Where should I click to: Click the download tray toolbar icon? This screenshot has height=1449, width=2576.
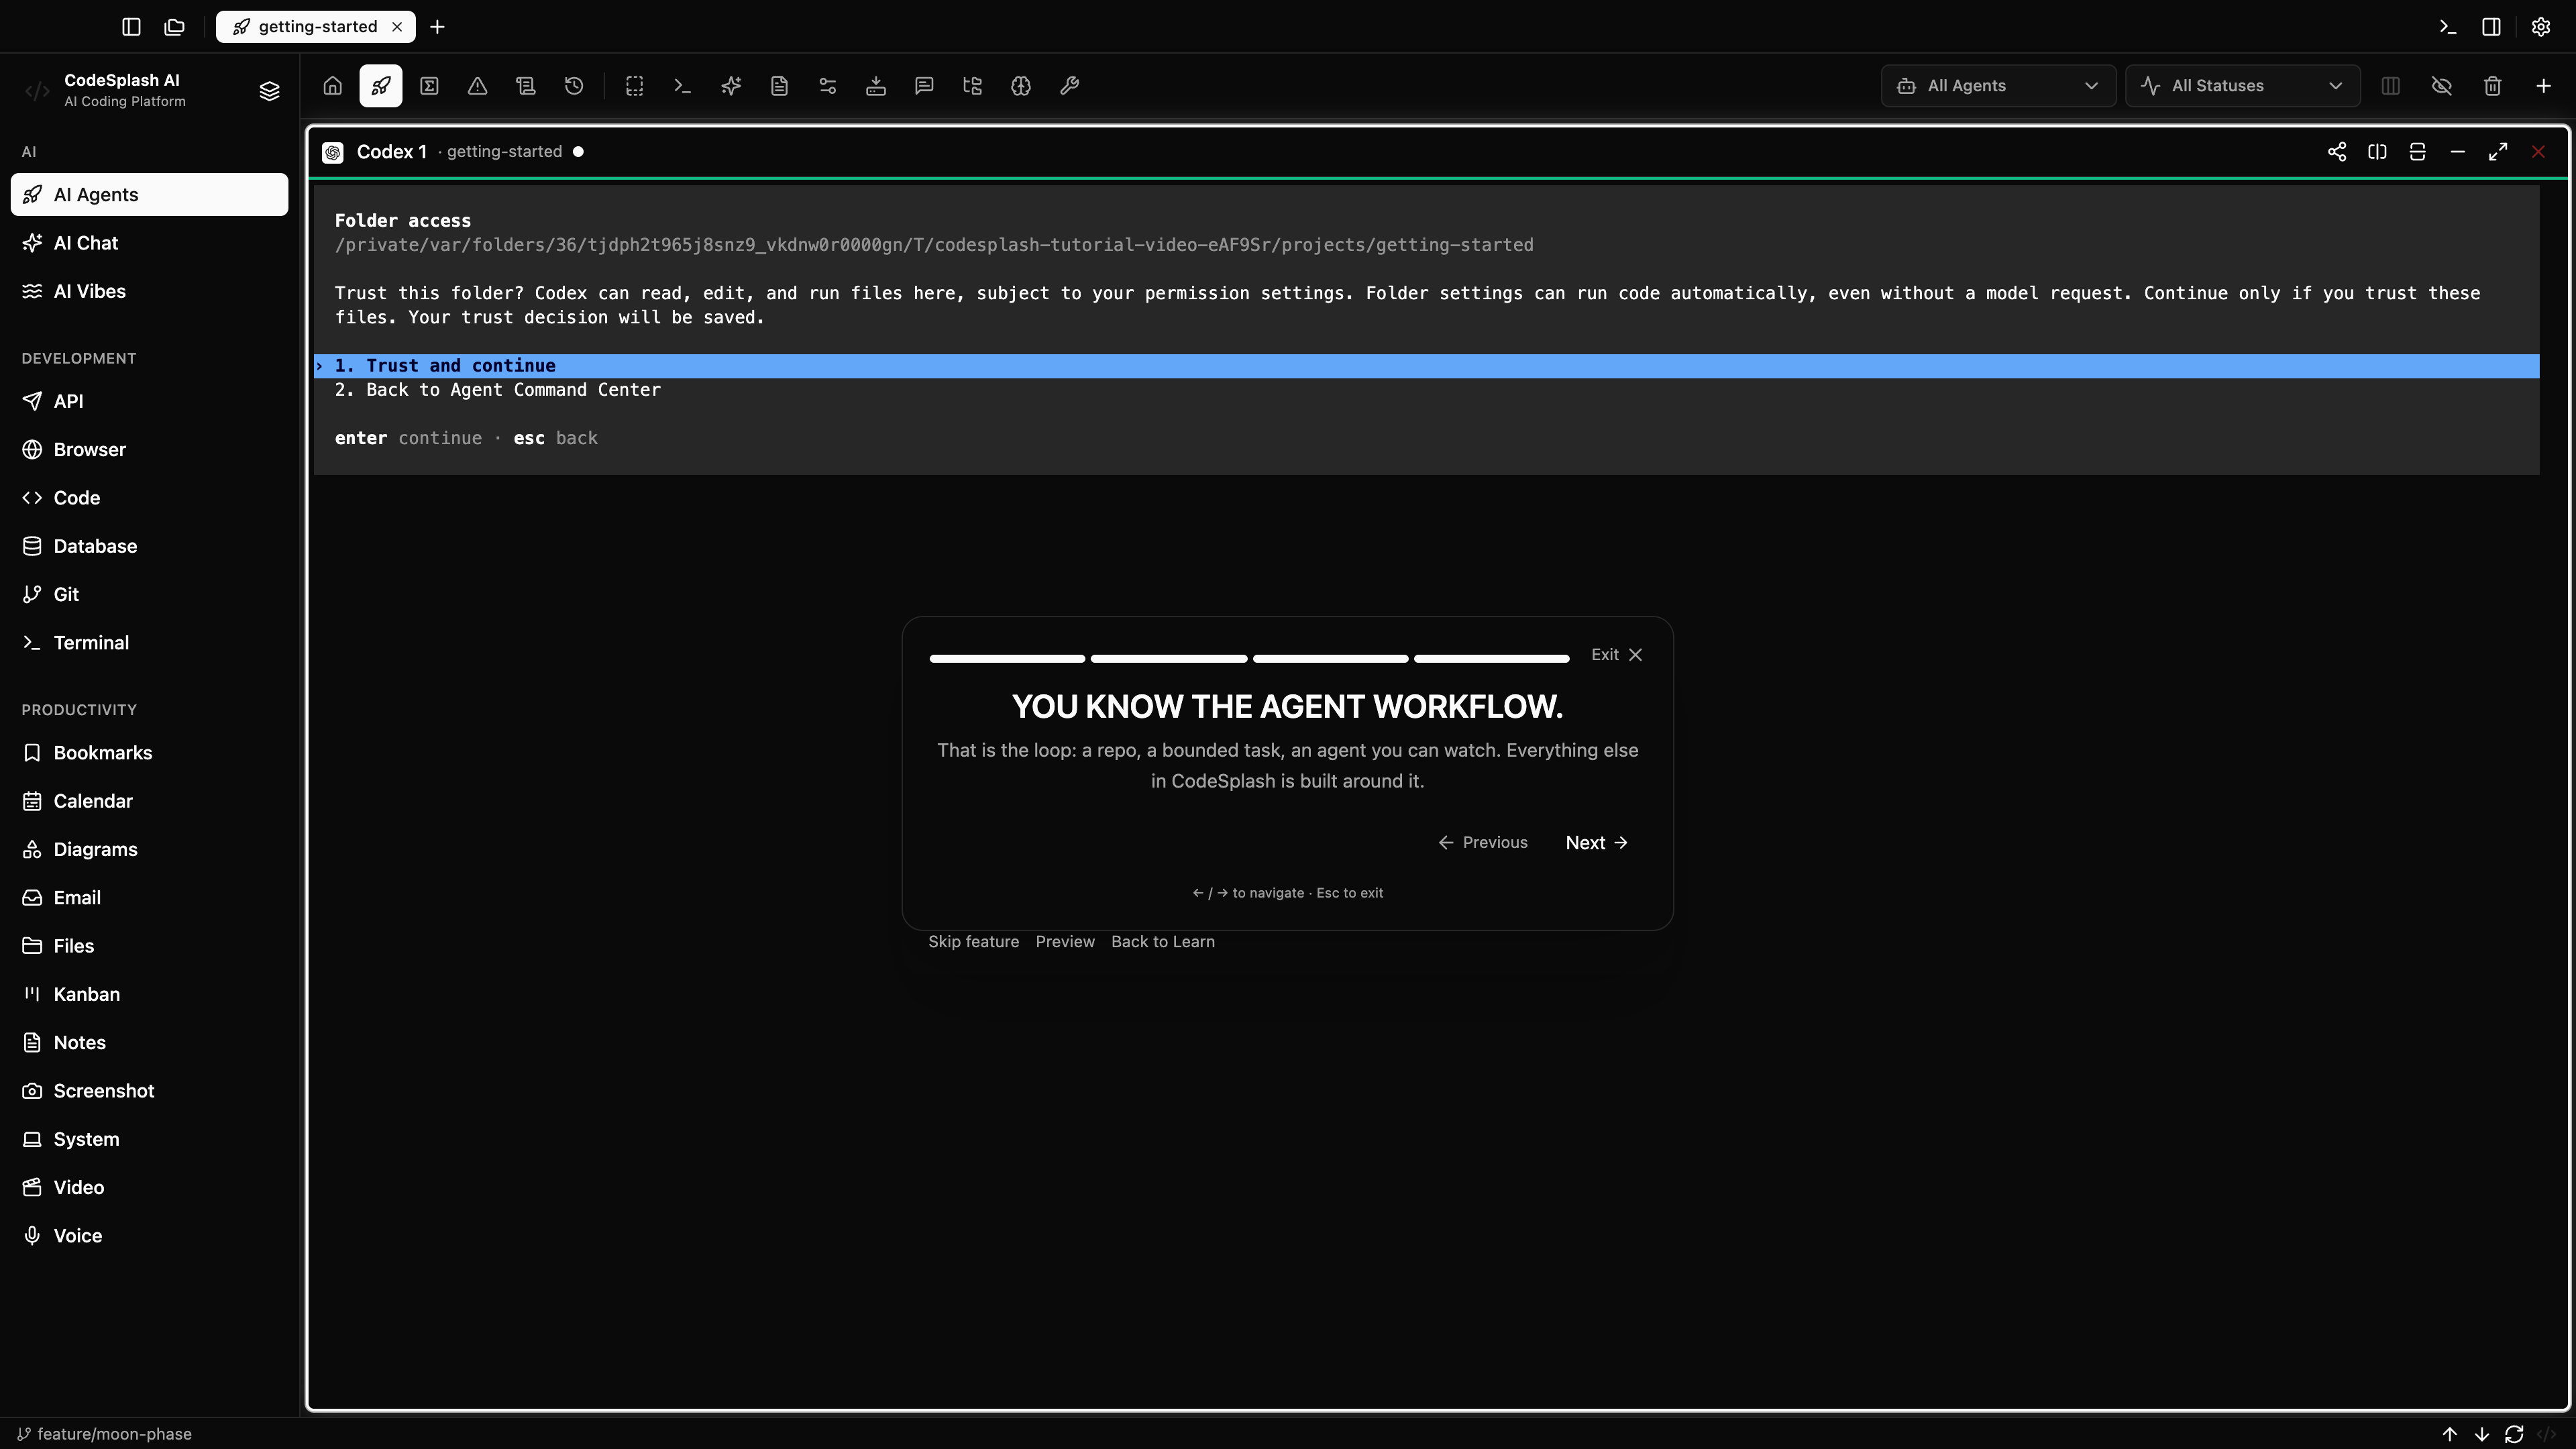point(876,86)
